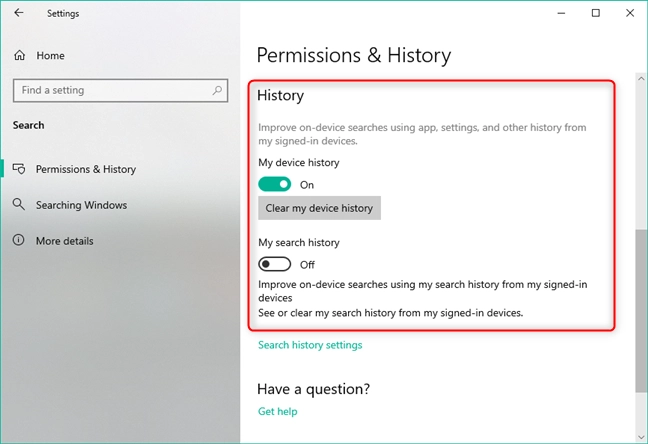Click the My device history label
Image resolution: width=648 pixels, height=444 pixels.
299,162
